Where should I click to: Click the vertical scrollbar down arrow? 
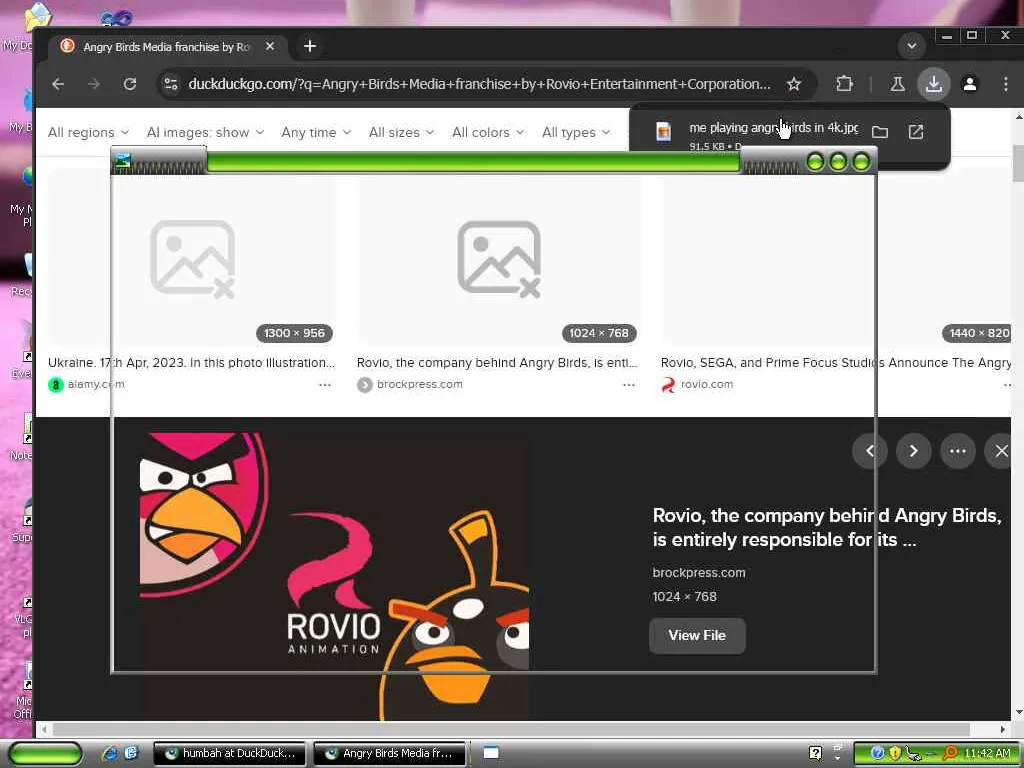point(1017,712)
